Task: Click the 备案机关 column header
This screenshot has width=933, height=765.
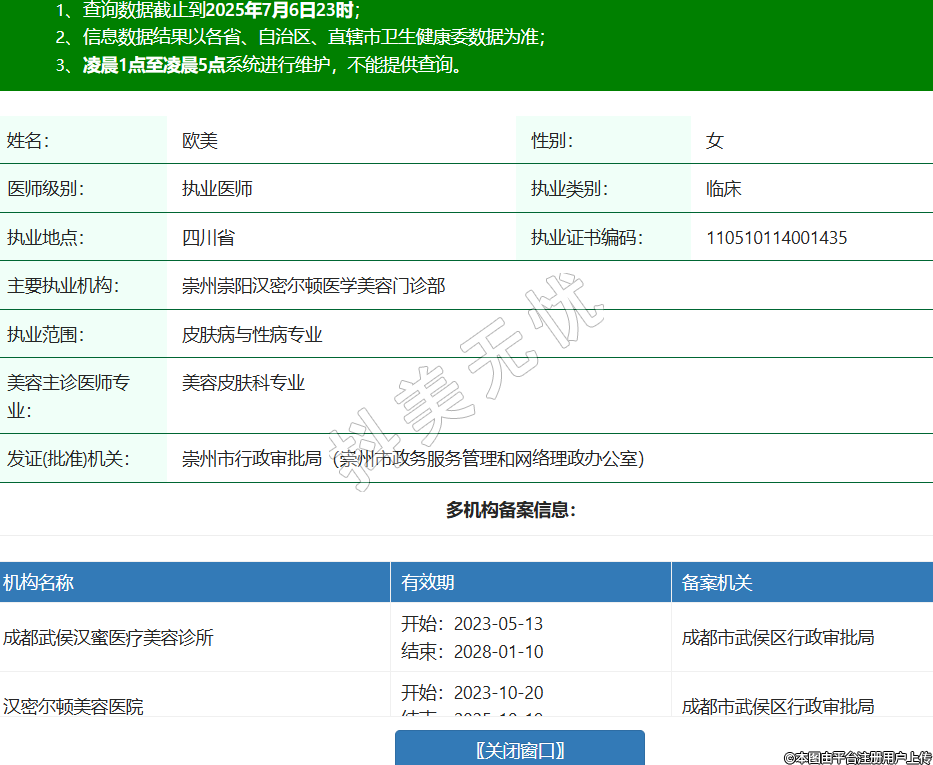Action: click(x=716, y=582)
